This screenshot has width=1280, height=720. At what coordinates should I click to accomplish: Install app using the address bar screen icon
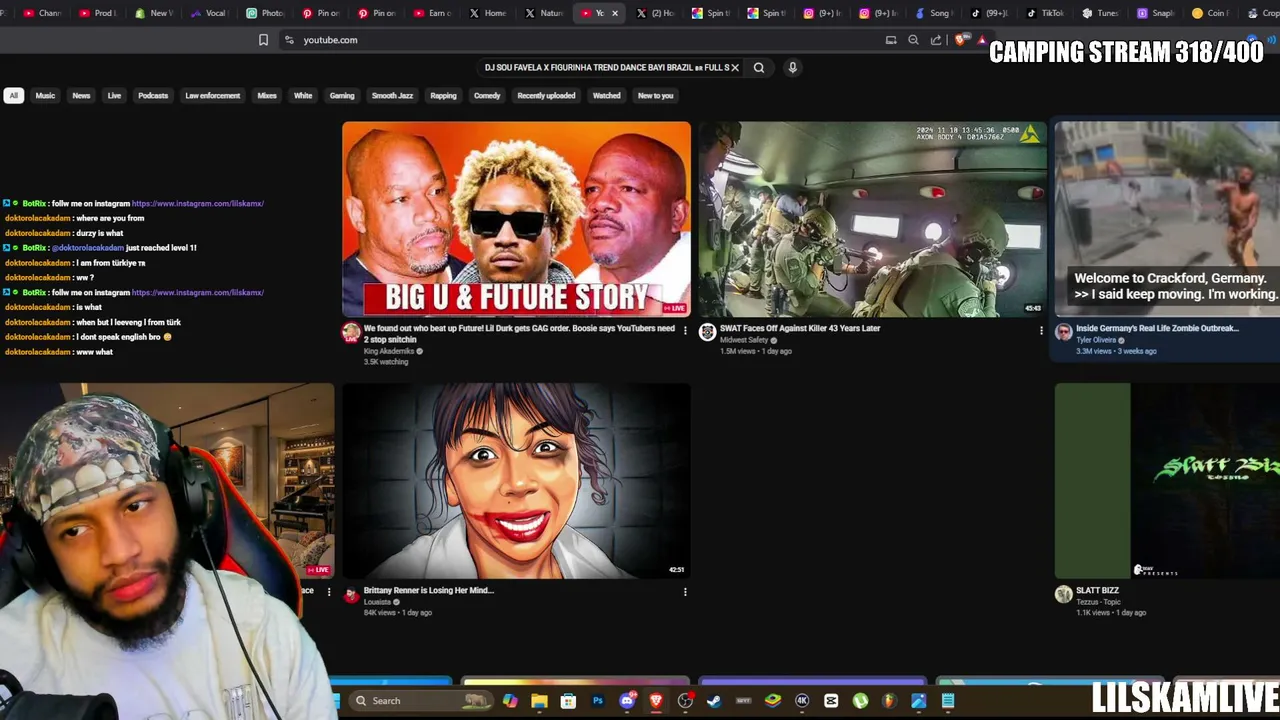pos(891,40)
